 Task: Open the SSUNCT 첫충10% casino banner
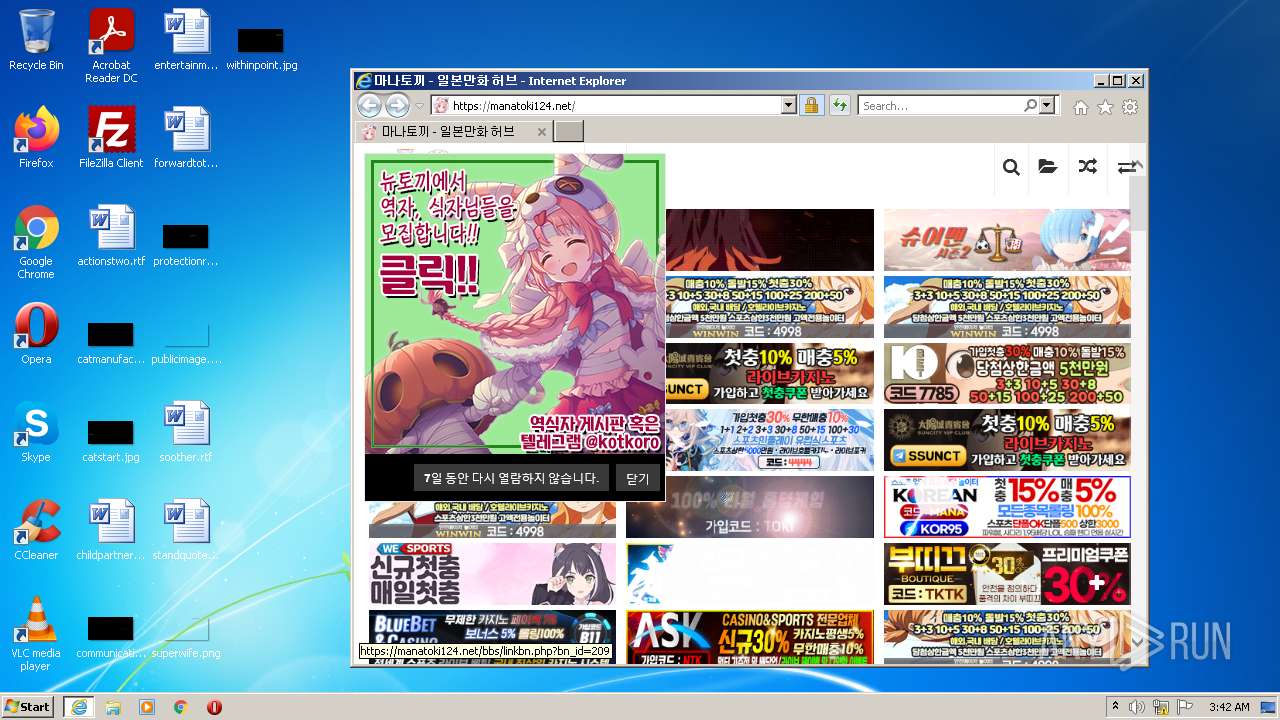tap(1007, 440)
